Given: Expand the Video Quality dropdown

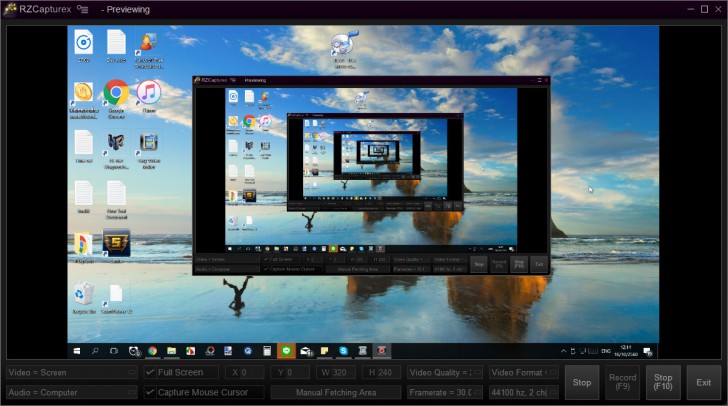Looking at the screenshot, I should (x=445, y=372).
